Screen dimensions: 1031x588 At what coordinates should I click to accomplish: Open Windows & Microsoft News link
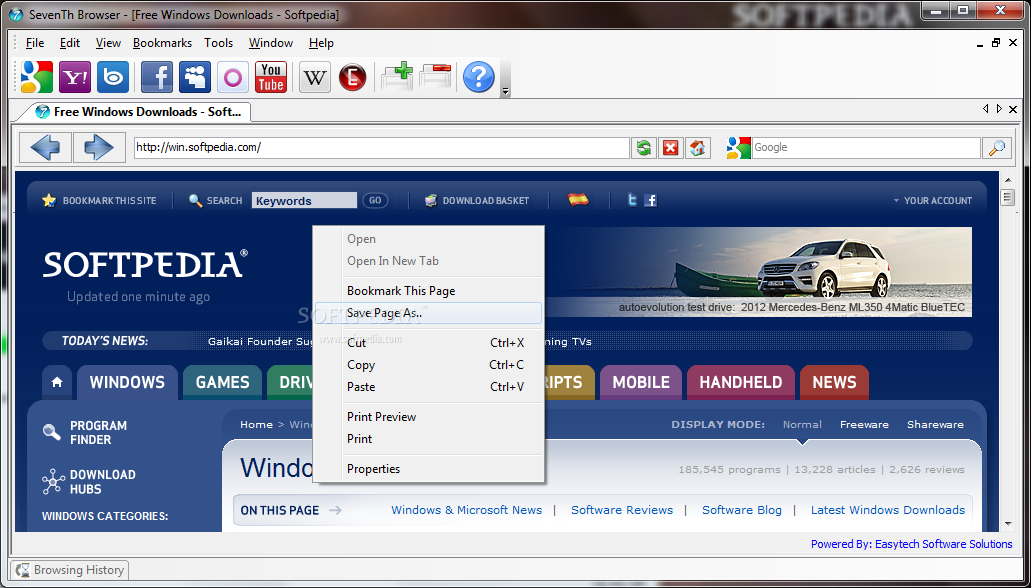coord(467,510)
